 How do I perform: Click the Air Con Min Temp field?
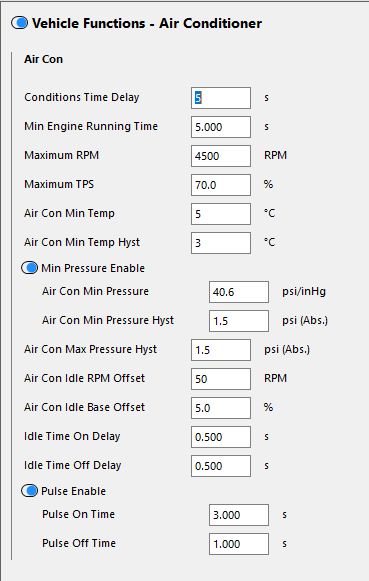(x=221, y=214)
